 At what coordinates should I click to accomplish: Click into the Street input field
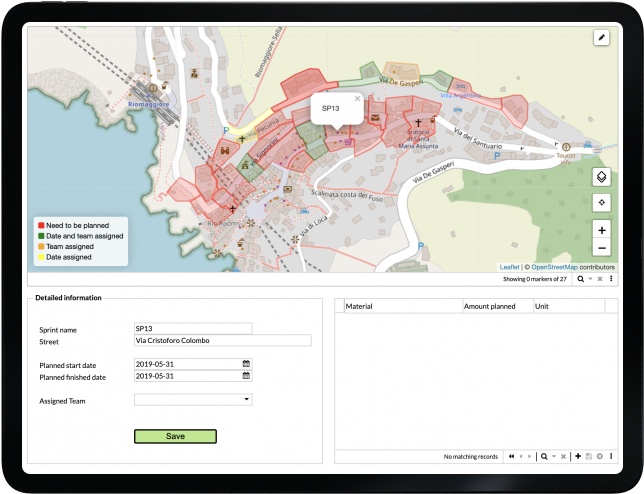pyautogui.click(x=222, y=340)
